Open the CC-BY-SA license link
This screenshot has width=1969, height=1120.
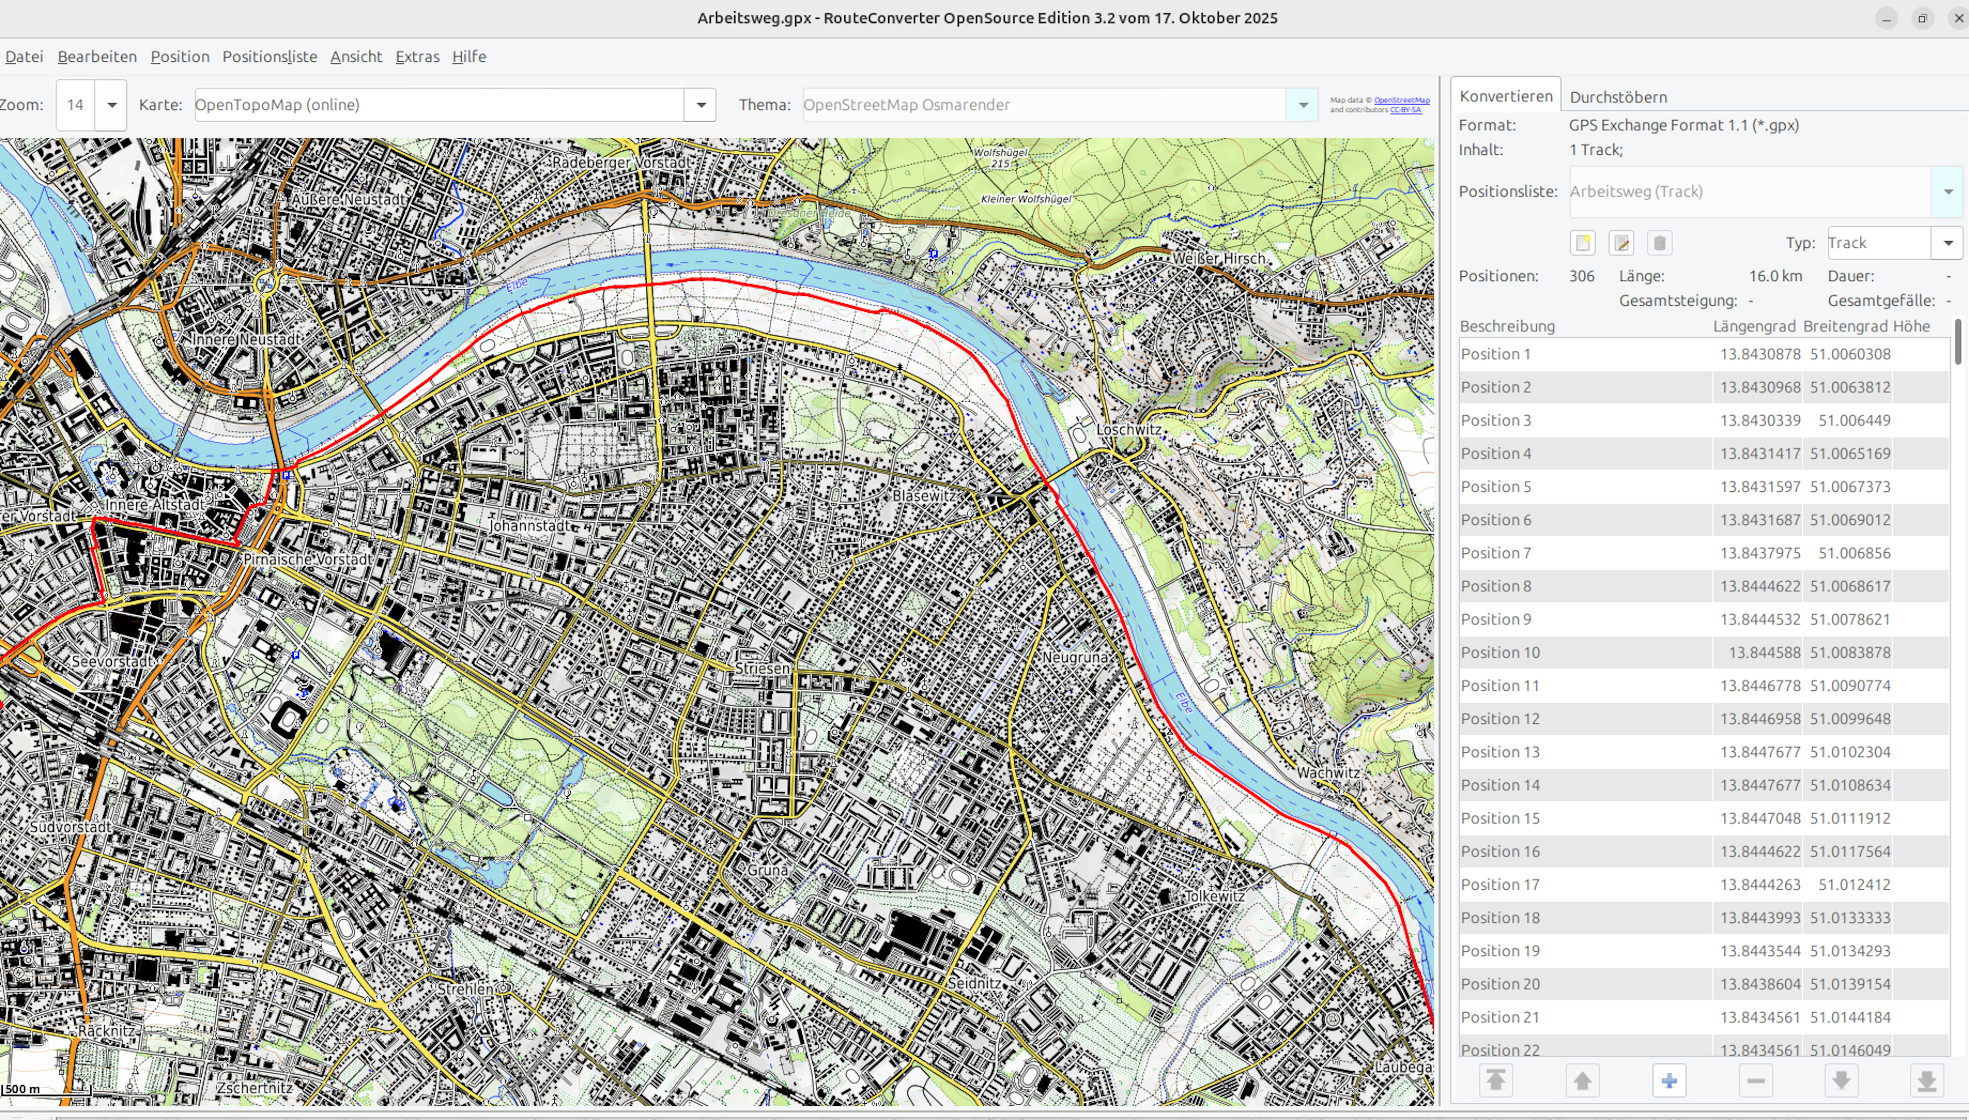[x=1405, y=110]
